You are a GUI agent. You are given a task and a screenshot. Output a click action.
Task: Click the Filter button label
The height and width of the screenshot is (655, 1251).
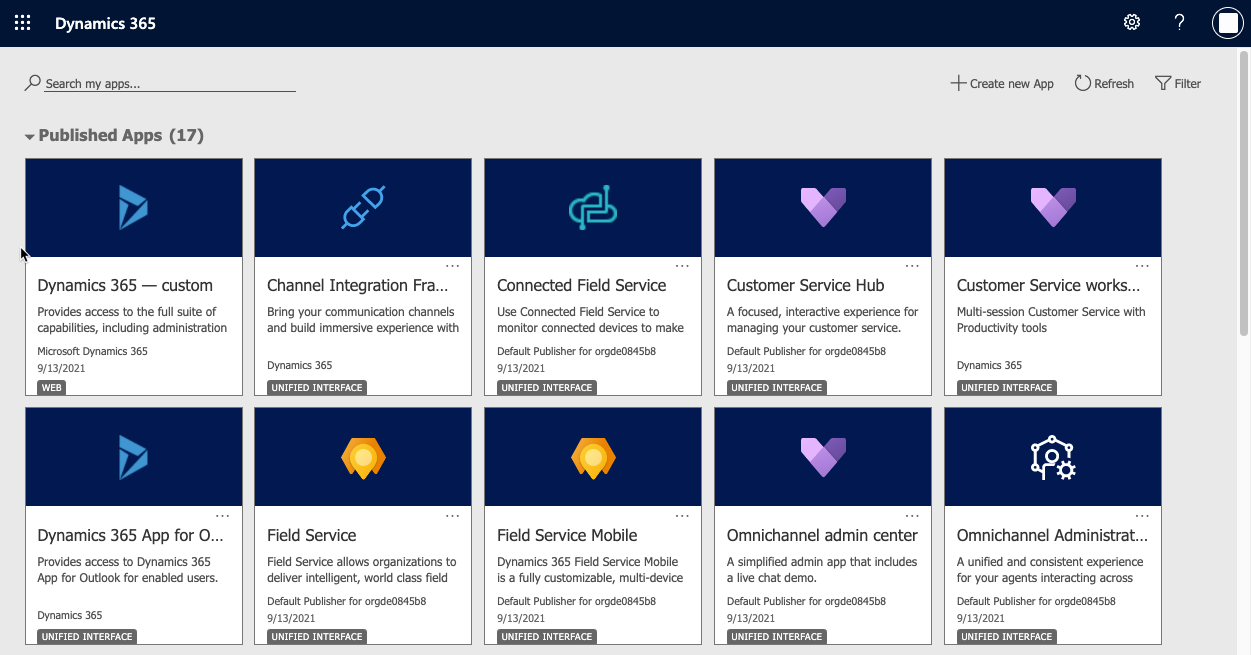coord(1188,84)
